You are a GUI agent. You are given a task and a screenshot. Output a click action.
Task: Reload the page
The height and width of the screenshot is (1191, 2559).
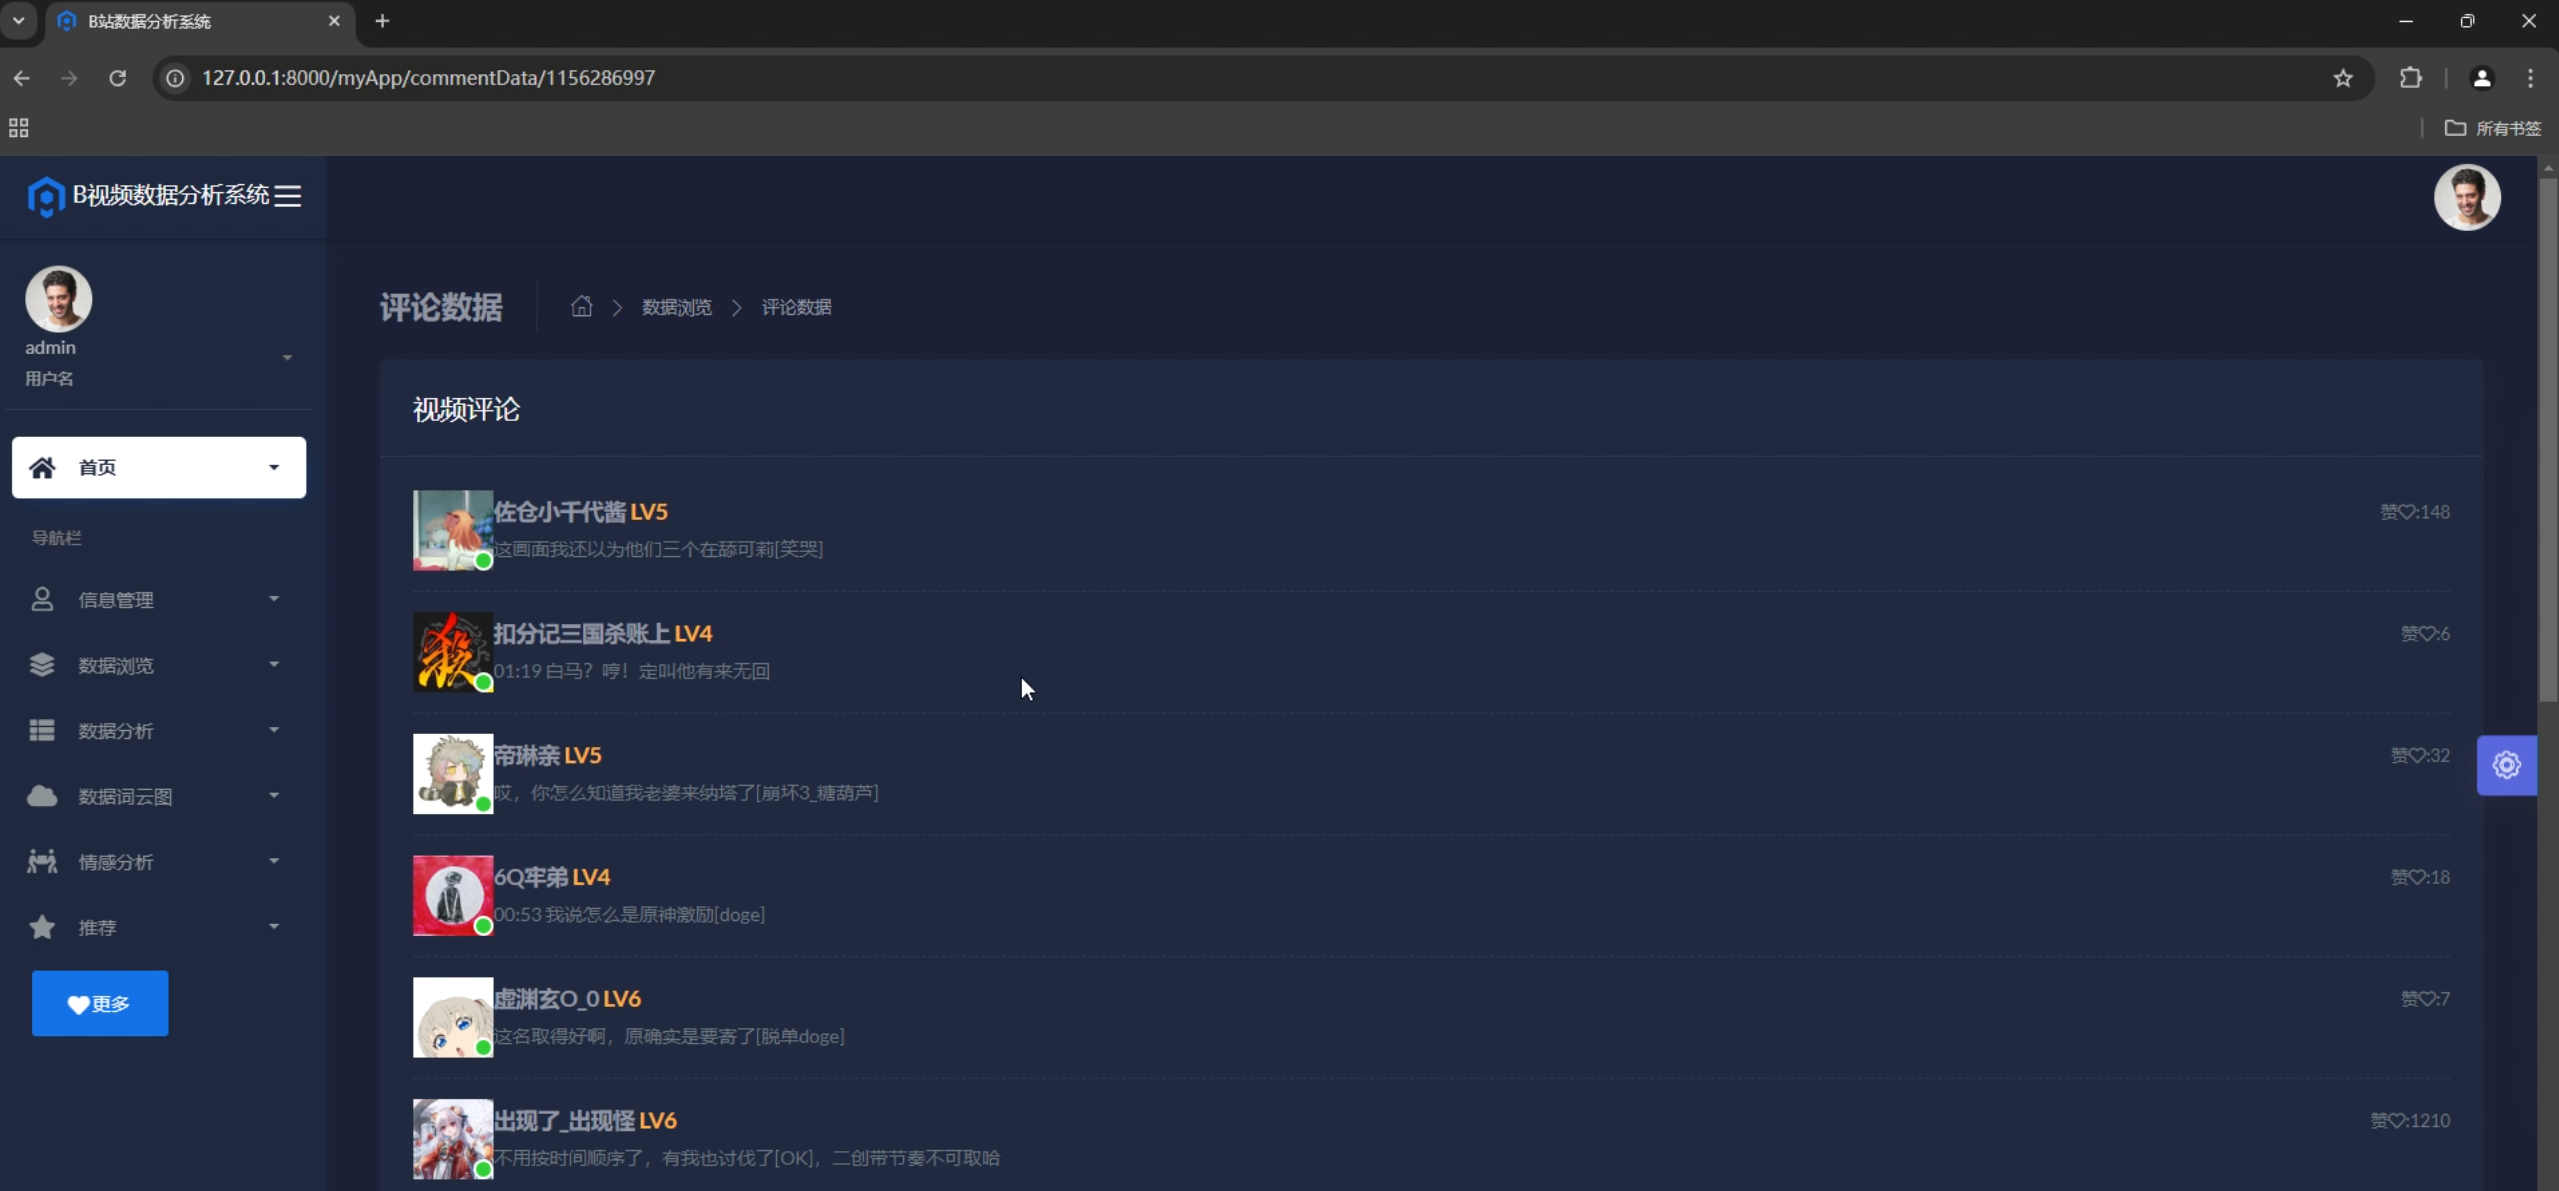117,78
